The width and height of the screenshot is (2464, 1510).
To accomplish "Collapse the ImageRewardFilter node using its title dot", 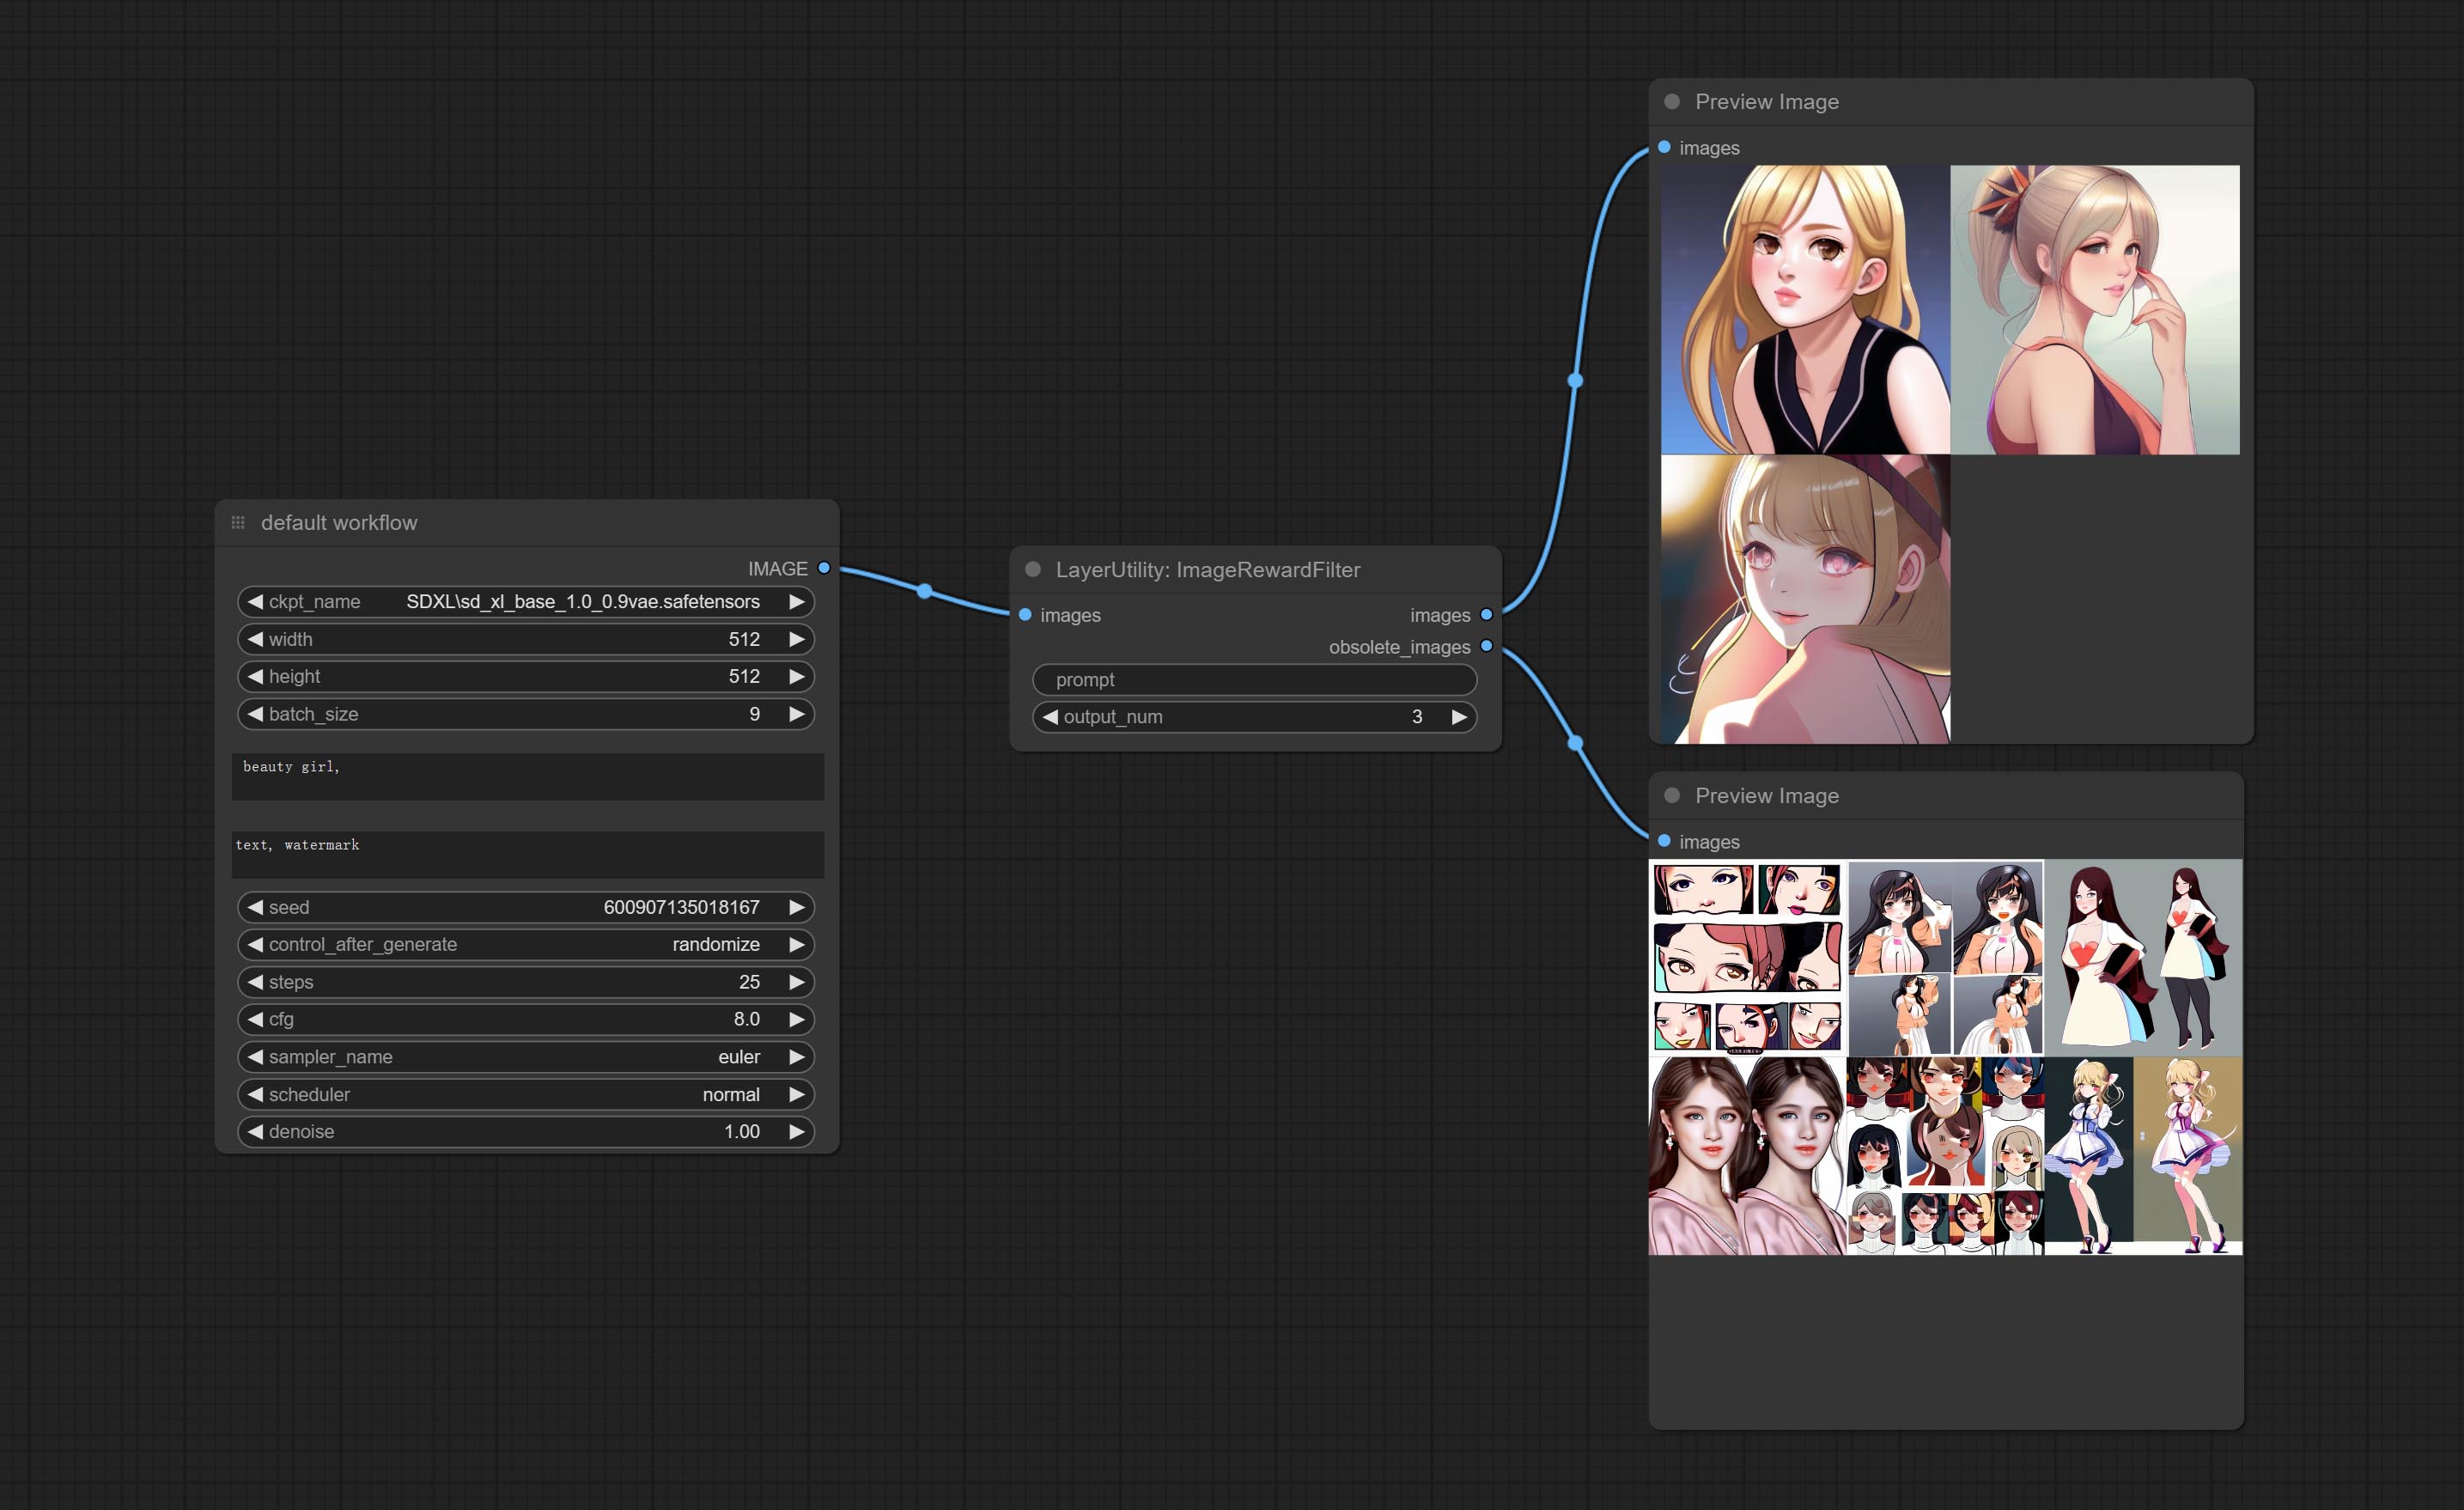I will coord(1033,570).
